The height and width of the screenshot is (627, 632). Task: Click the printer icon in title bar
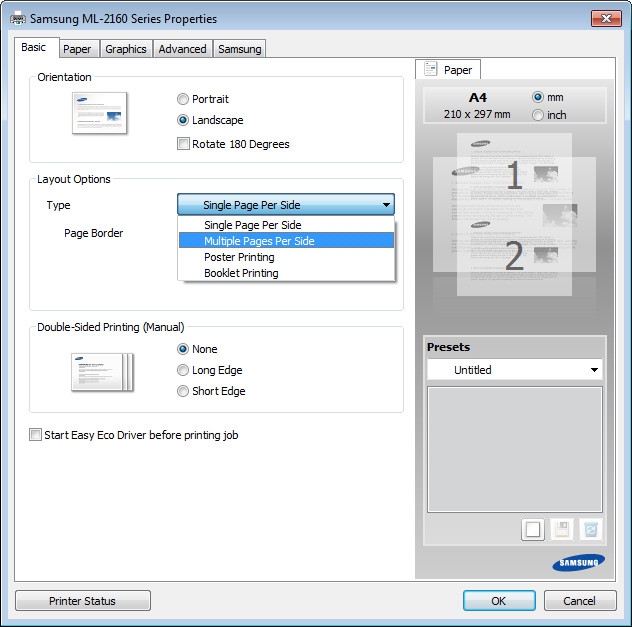point(18,18)
